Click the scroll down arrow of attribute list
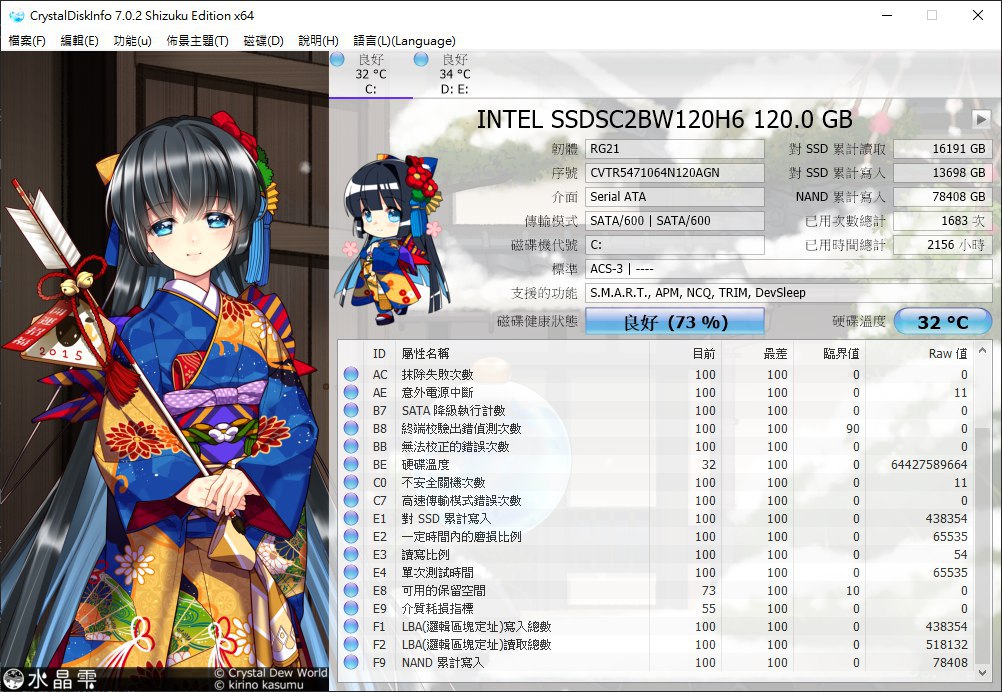Screen dimensions: 1002x692 pos(983,672)
